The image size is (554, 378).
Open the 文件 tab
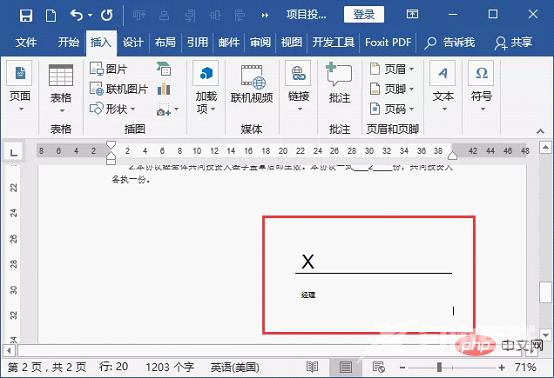pos(26,42)
